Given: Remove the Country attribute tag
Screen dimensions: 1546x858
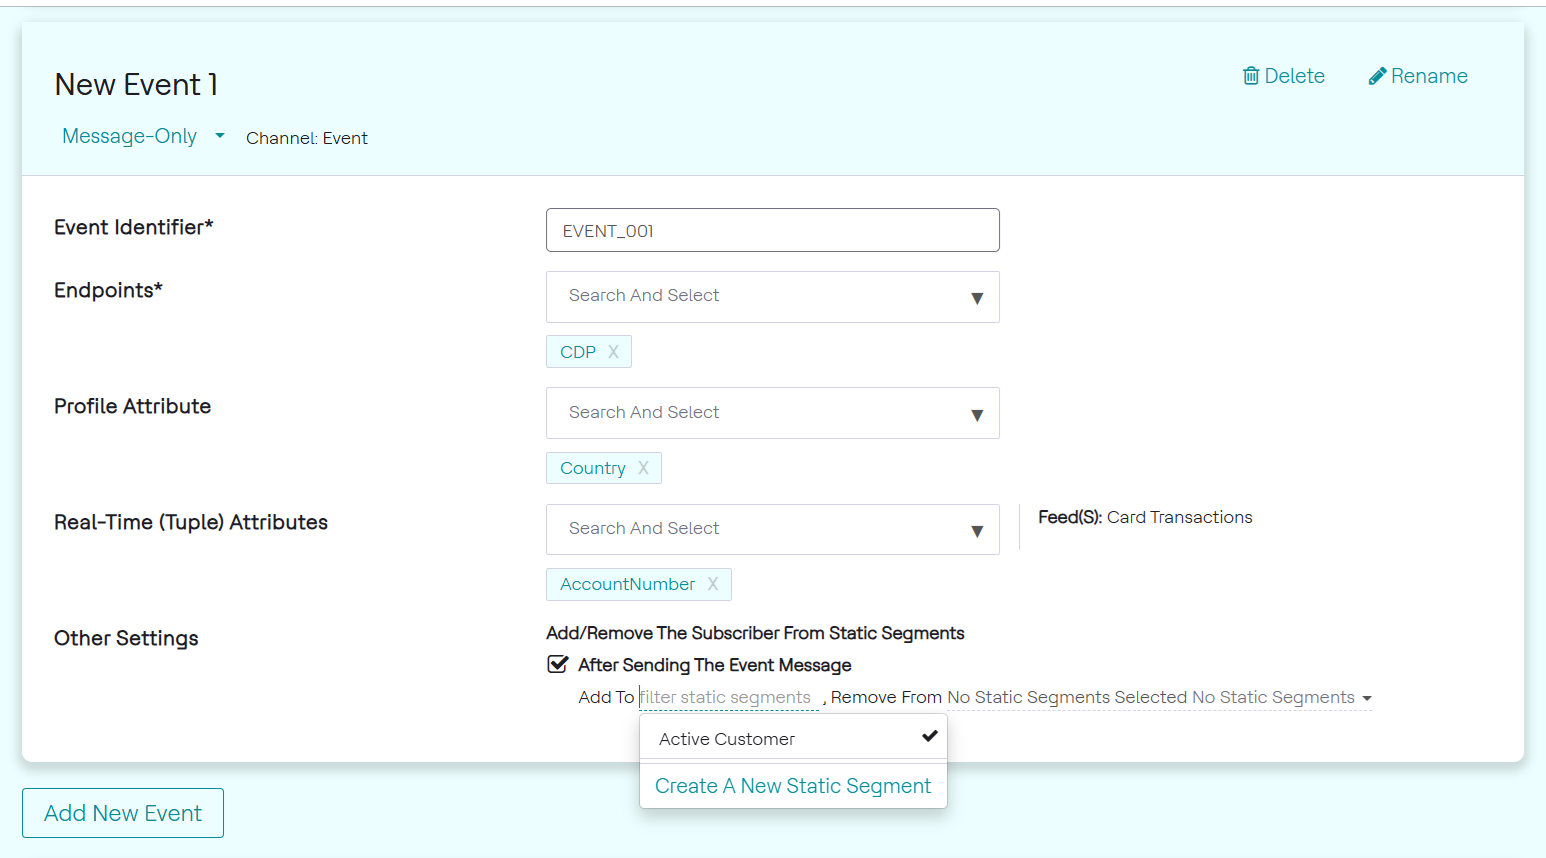Looking at the screenshot, I should tap(643, 468).
